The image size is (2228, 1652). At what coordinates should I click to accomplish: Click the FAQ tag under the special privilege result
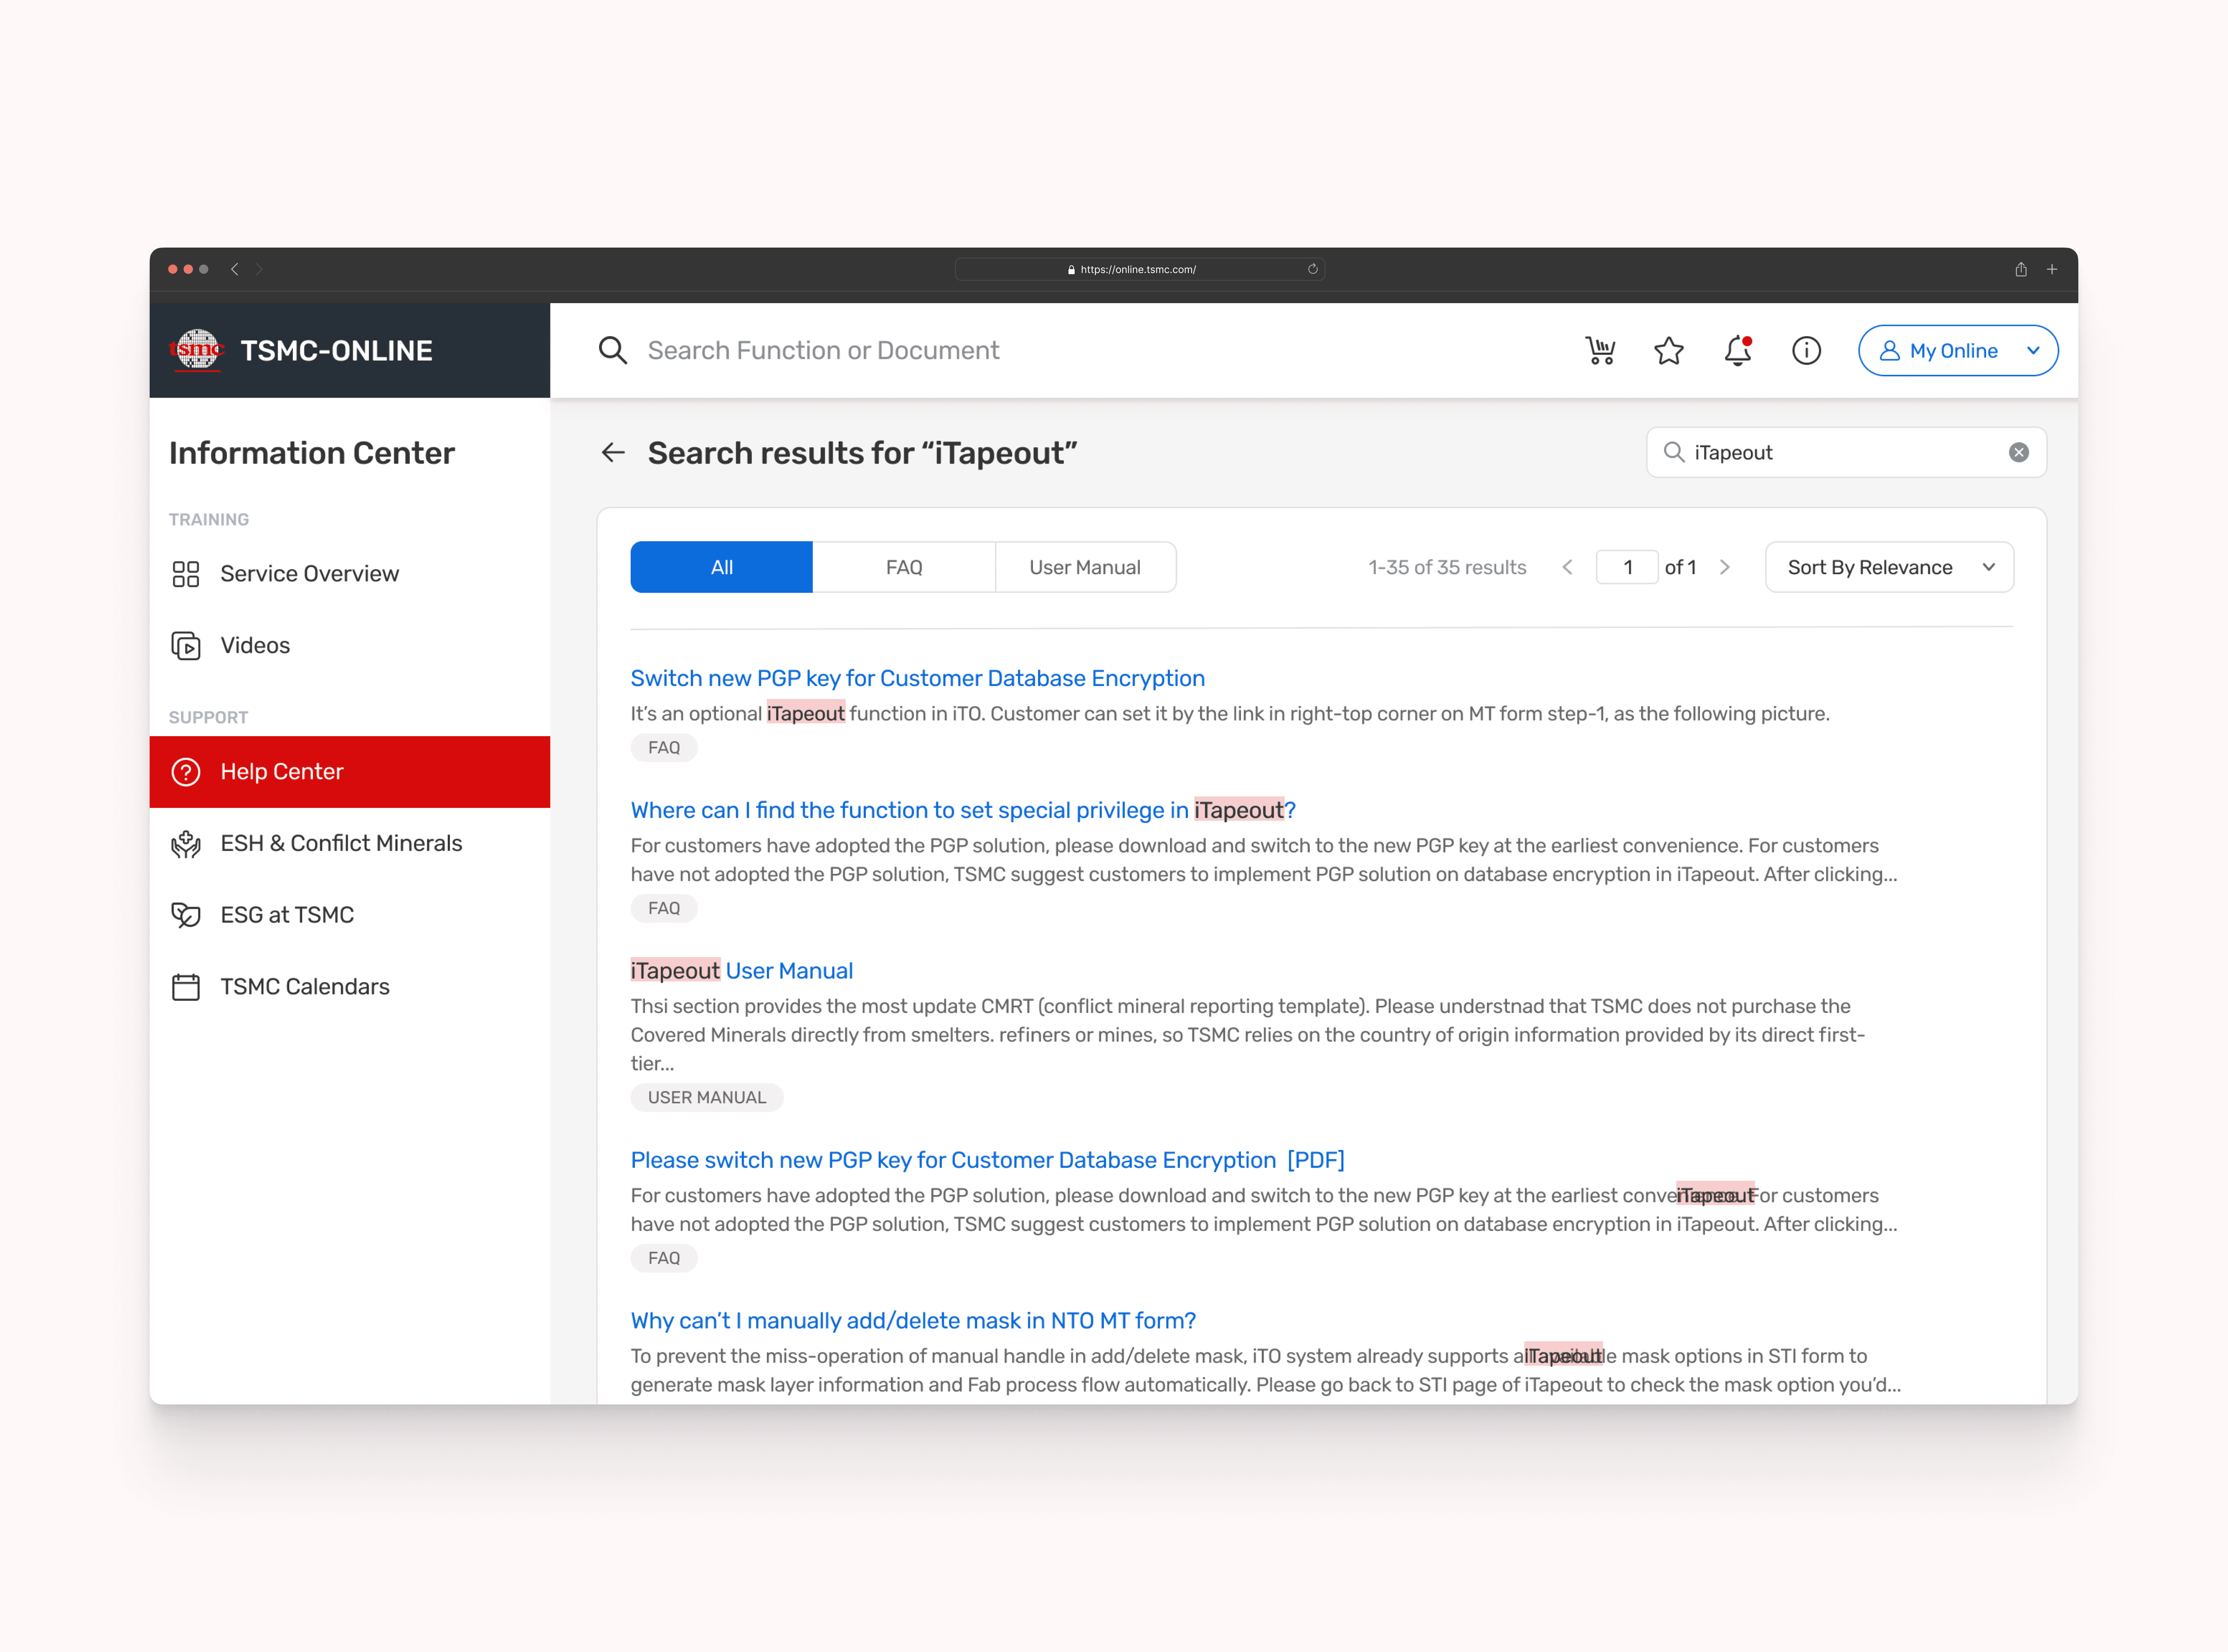point(664,908)
